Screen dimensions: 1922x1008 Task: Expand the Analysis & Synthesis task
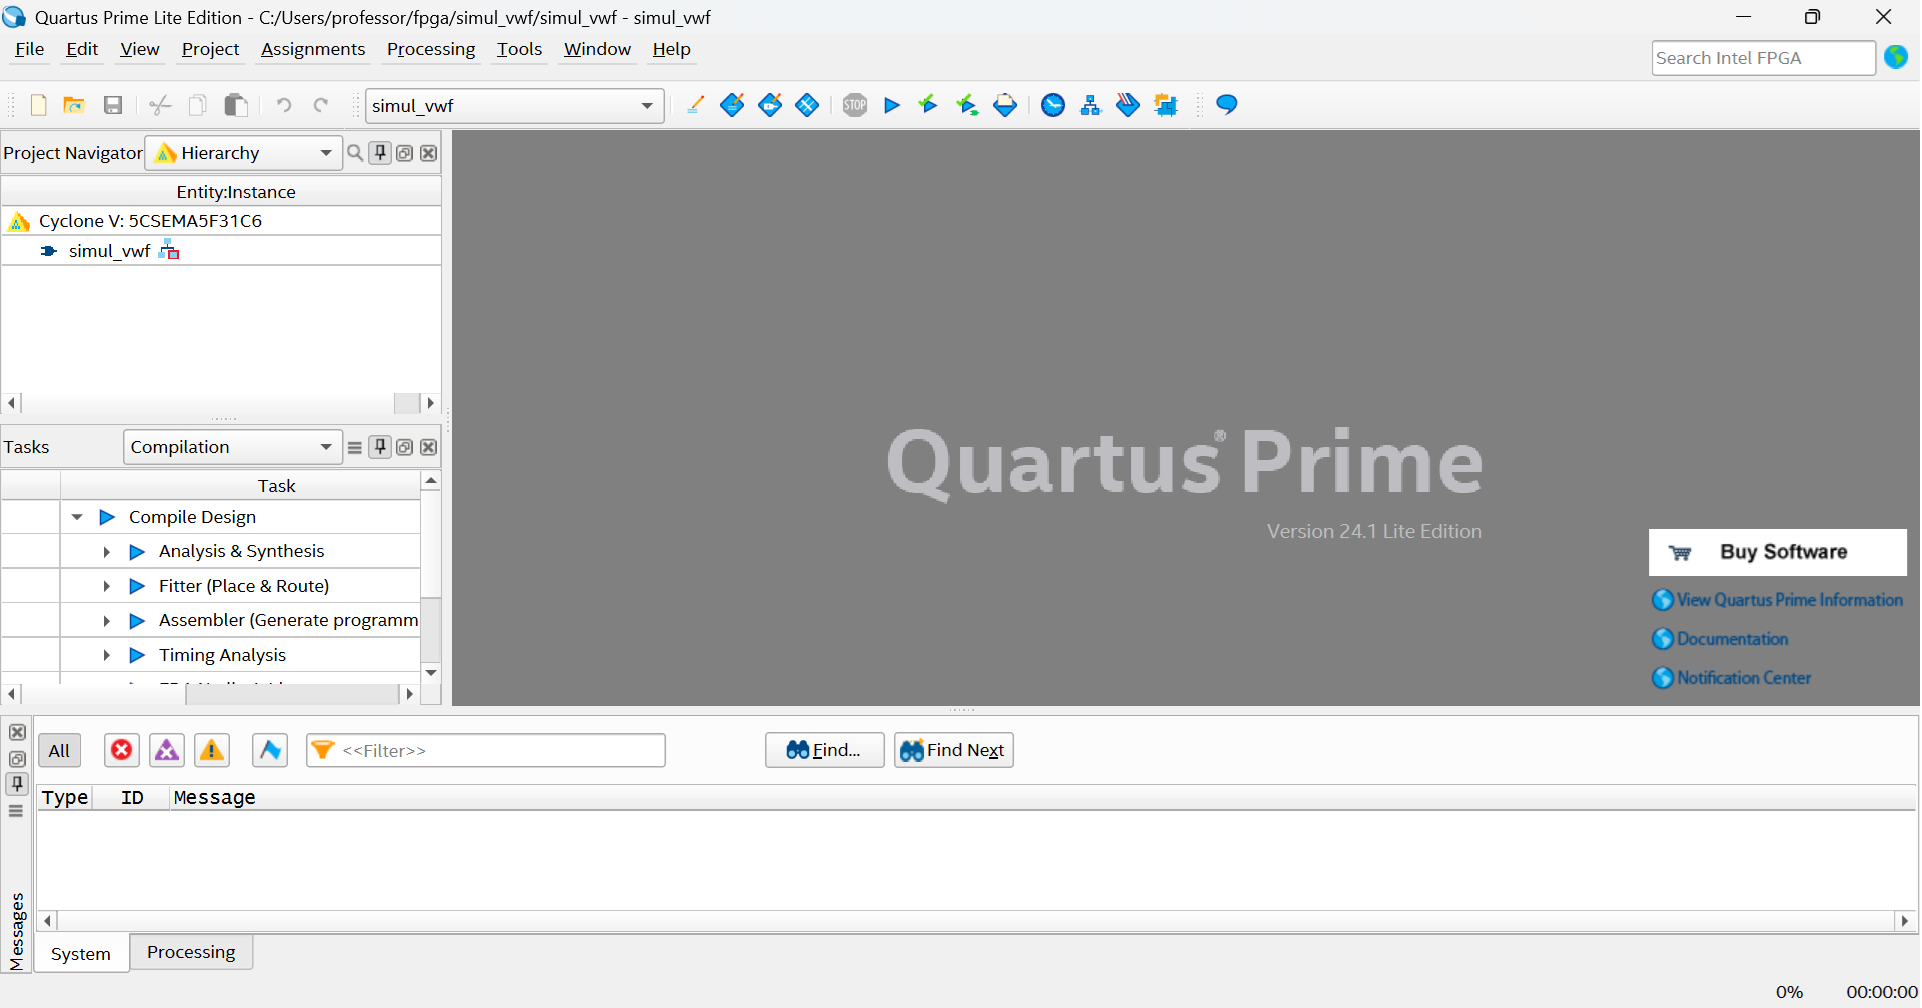[106, 552]
